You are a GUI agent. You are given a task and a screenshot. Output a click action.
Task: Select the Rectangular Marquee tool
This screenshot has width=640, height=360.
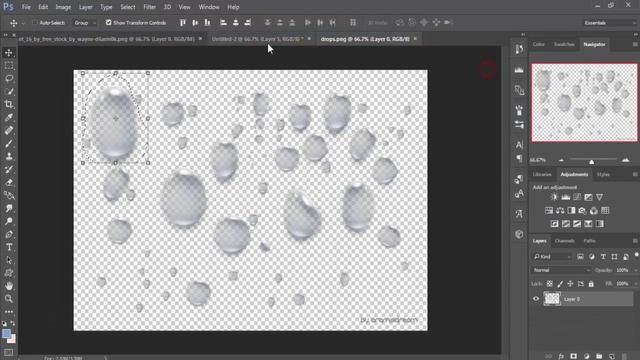[9, 66]
